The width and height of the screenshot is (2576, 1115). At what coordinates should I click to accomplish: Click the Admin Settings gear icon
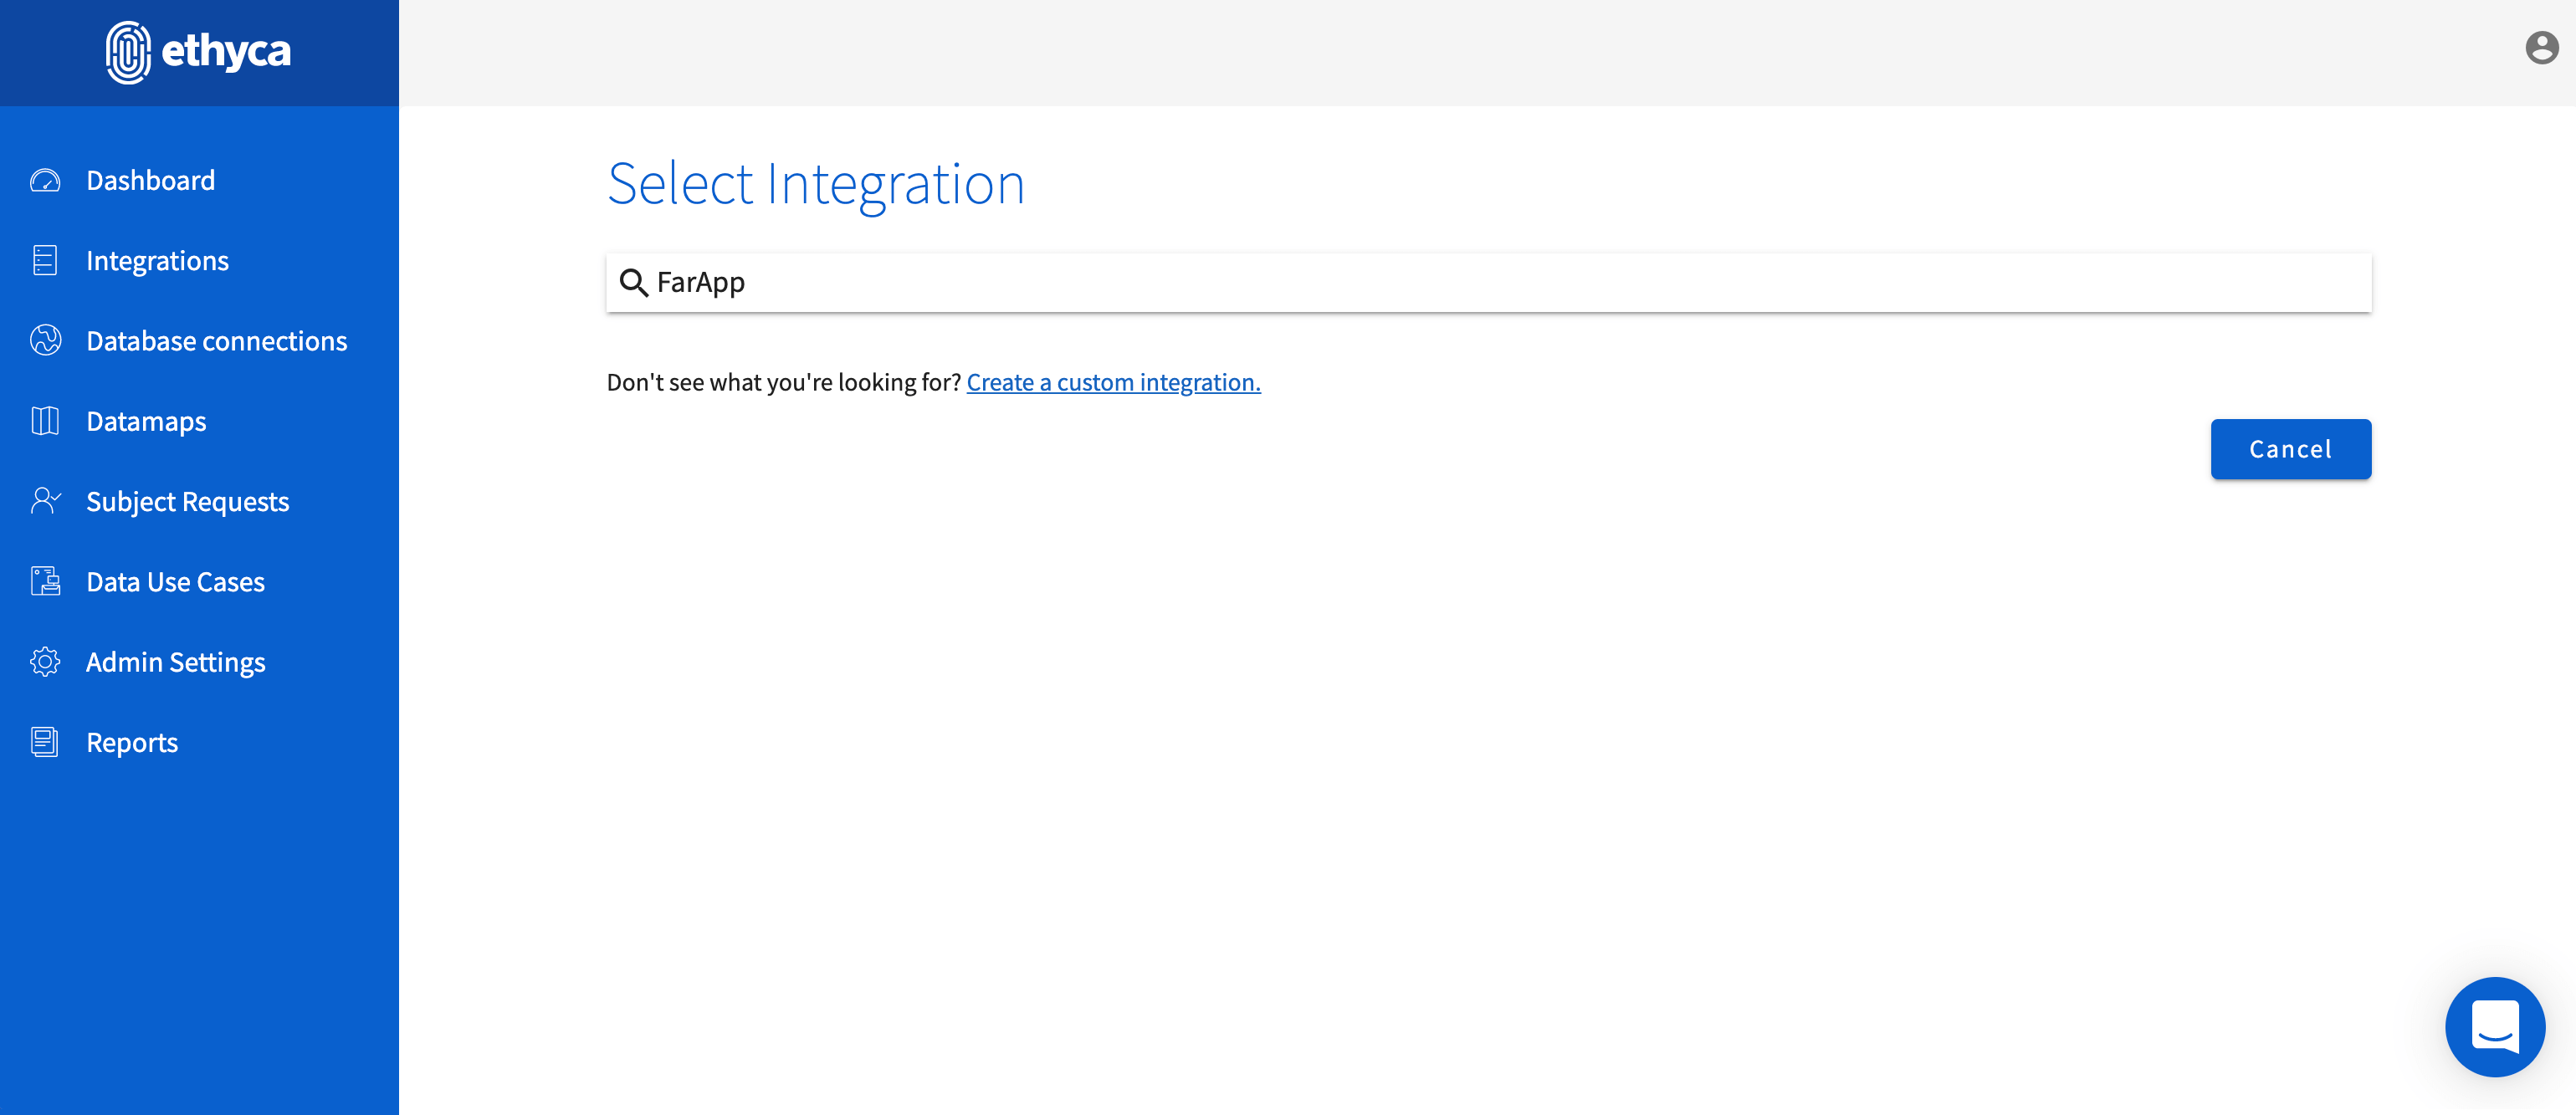pos(45,662)
